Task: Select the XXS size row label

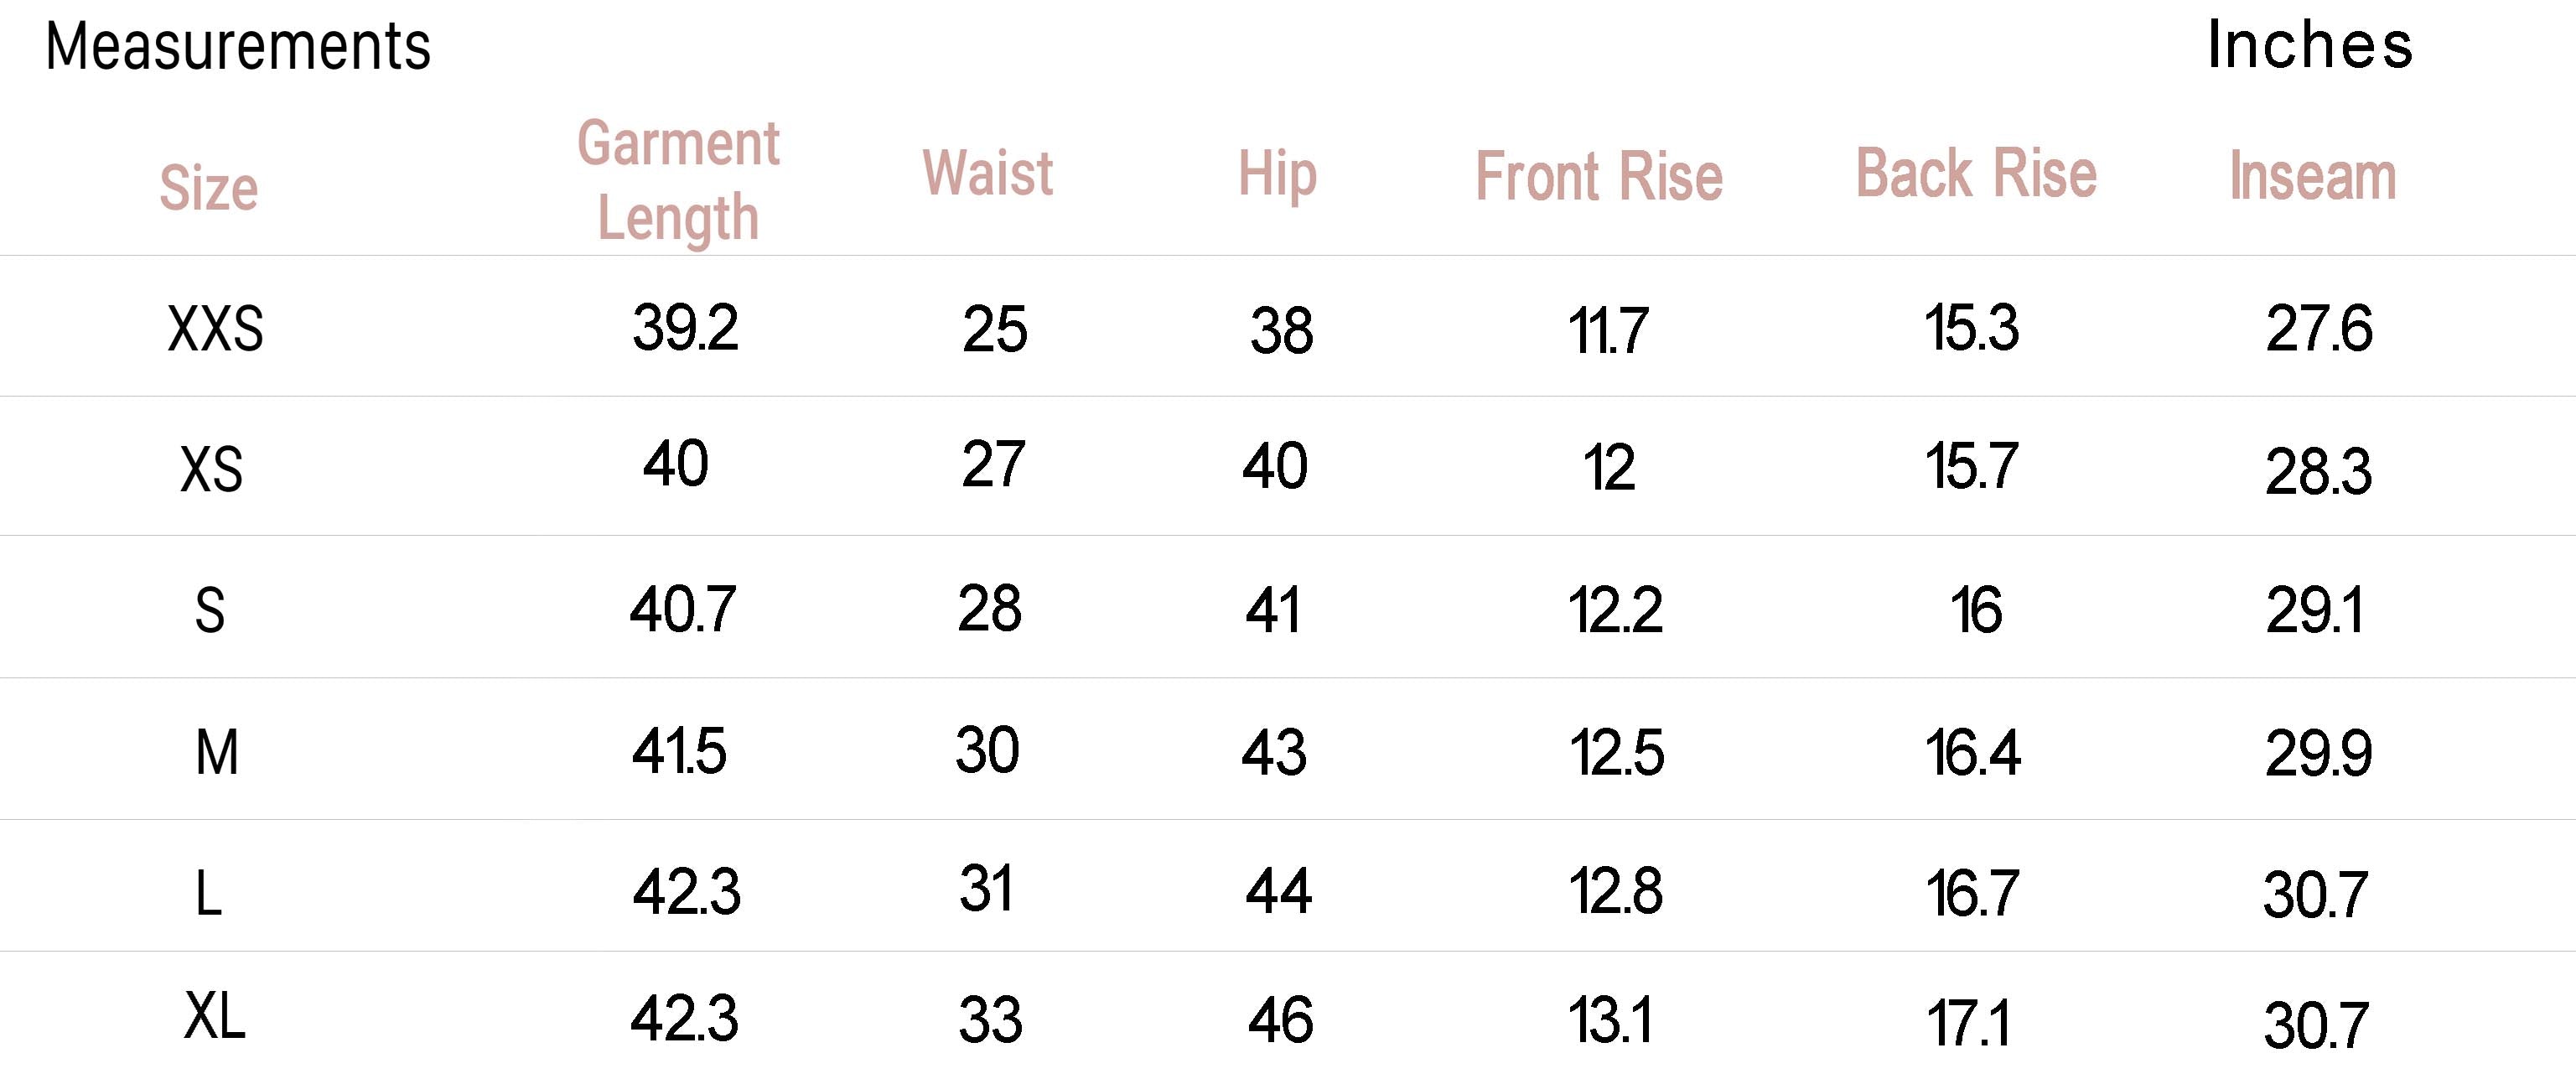Action: pyautogui.click(x=216, y=329)
